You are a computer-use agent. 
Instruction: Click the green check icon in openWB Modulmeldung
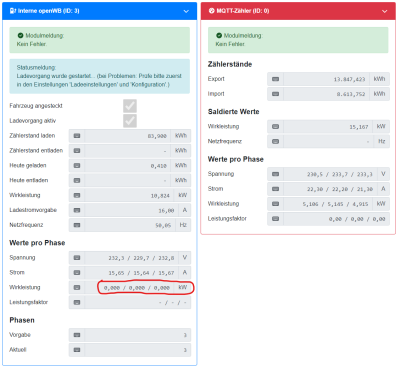pyautogui.click(x=21, y=35)
